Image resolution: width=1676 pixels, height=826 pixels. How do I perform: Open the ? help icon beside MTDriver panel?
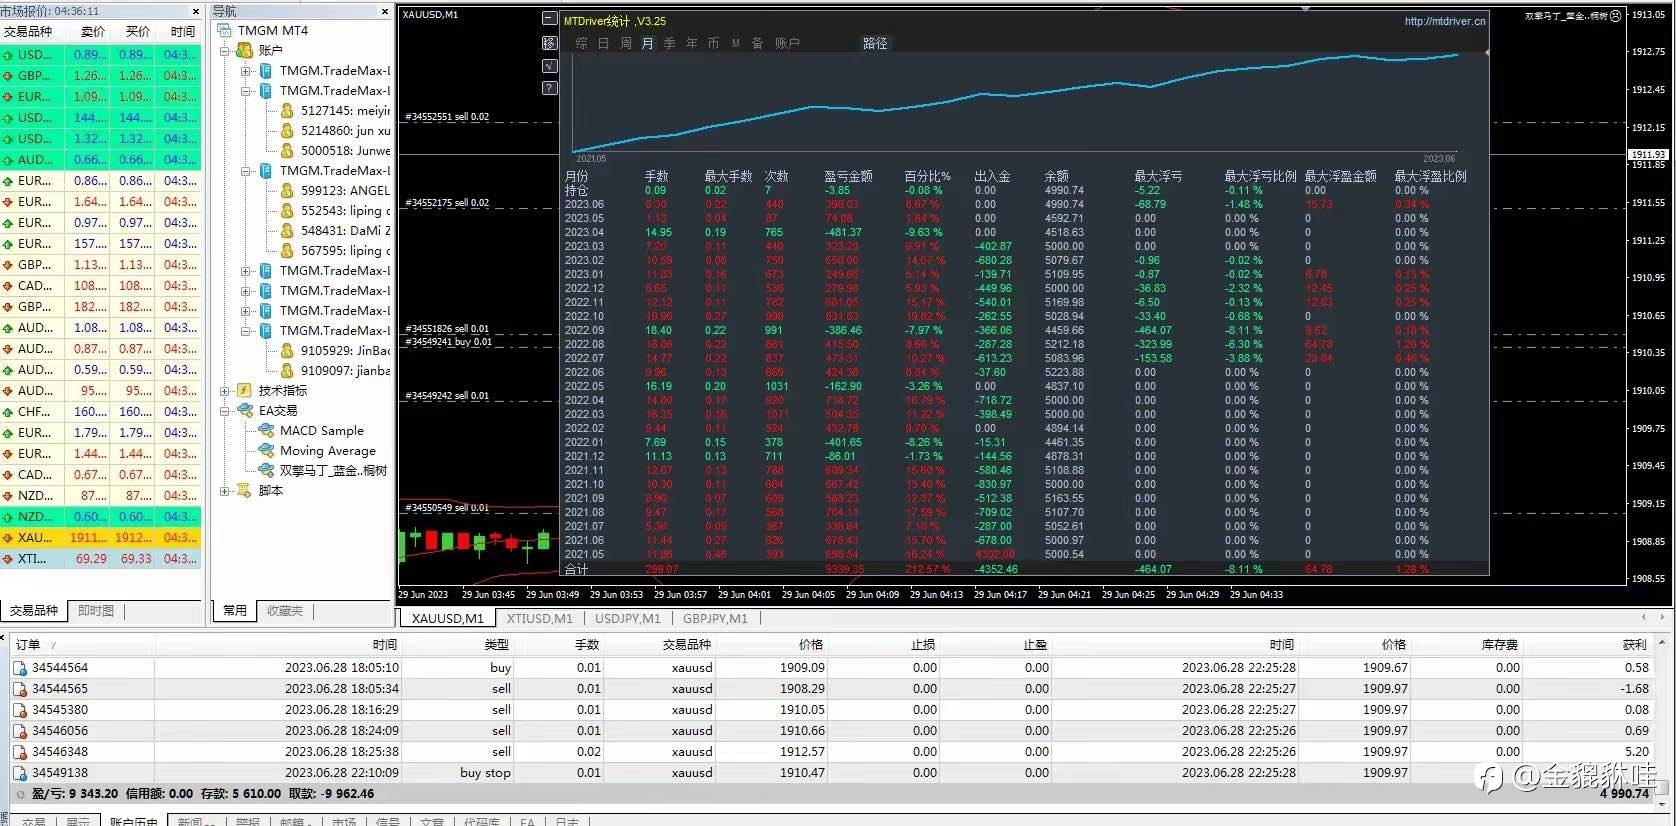click(549, 88)
